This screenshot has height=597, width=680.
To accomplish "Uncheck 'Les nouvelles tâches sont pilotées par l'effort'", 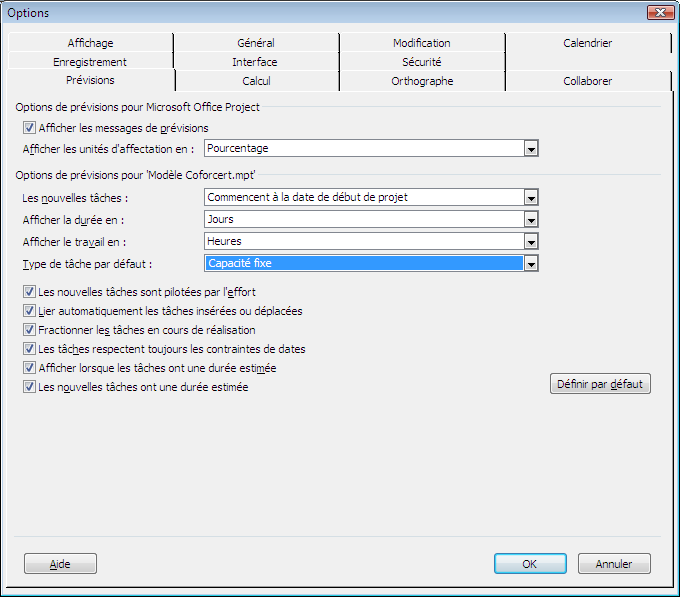I will click(x=29, y=292).
